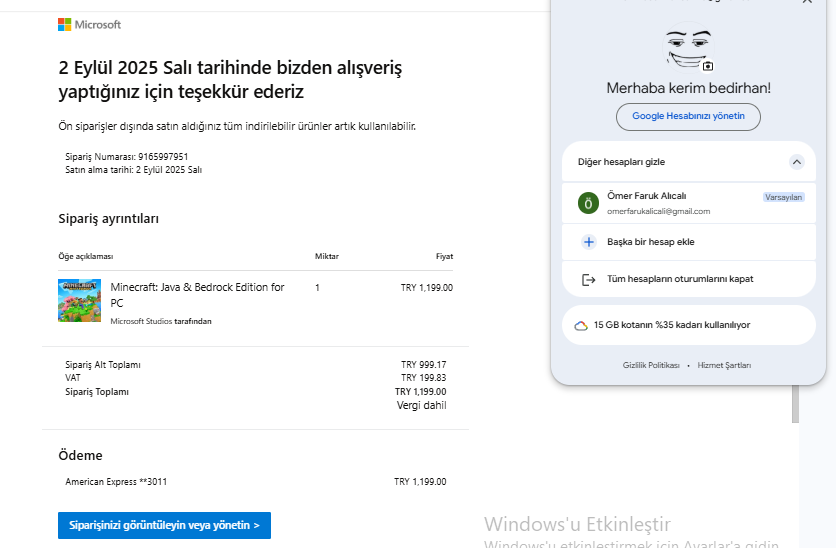Open Gizlilik Politikası link
This screenshot has width=836, height=548.
[x=651, y=365]
